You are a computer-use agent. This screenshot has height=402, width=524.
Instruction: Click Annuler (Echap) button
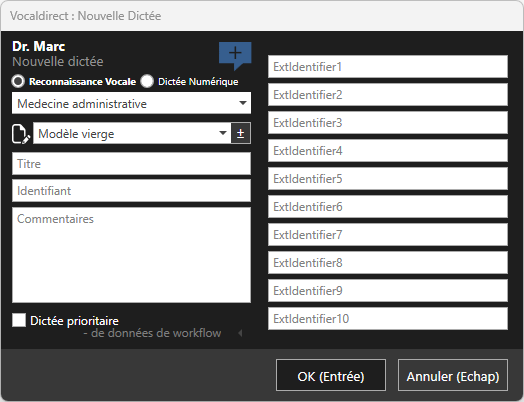tap(453, 375)
